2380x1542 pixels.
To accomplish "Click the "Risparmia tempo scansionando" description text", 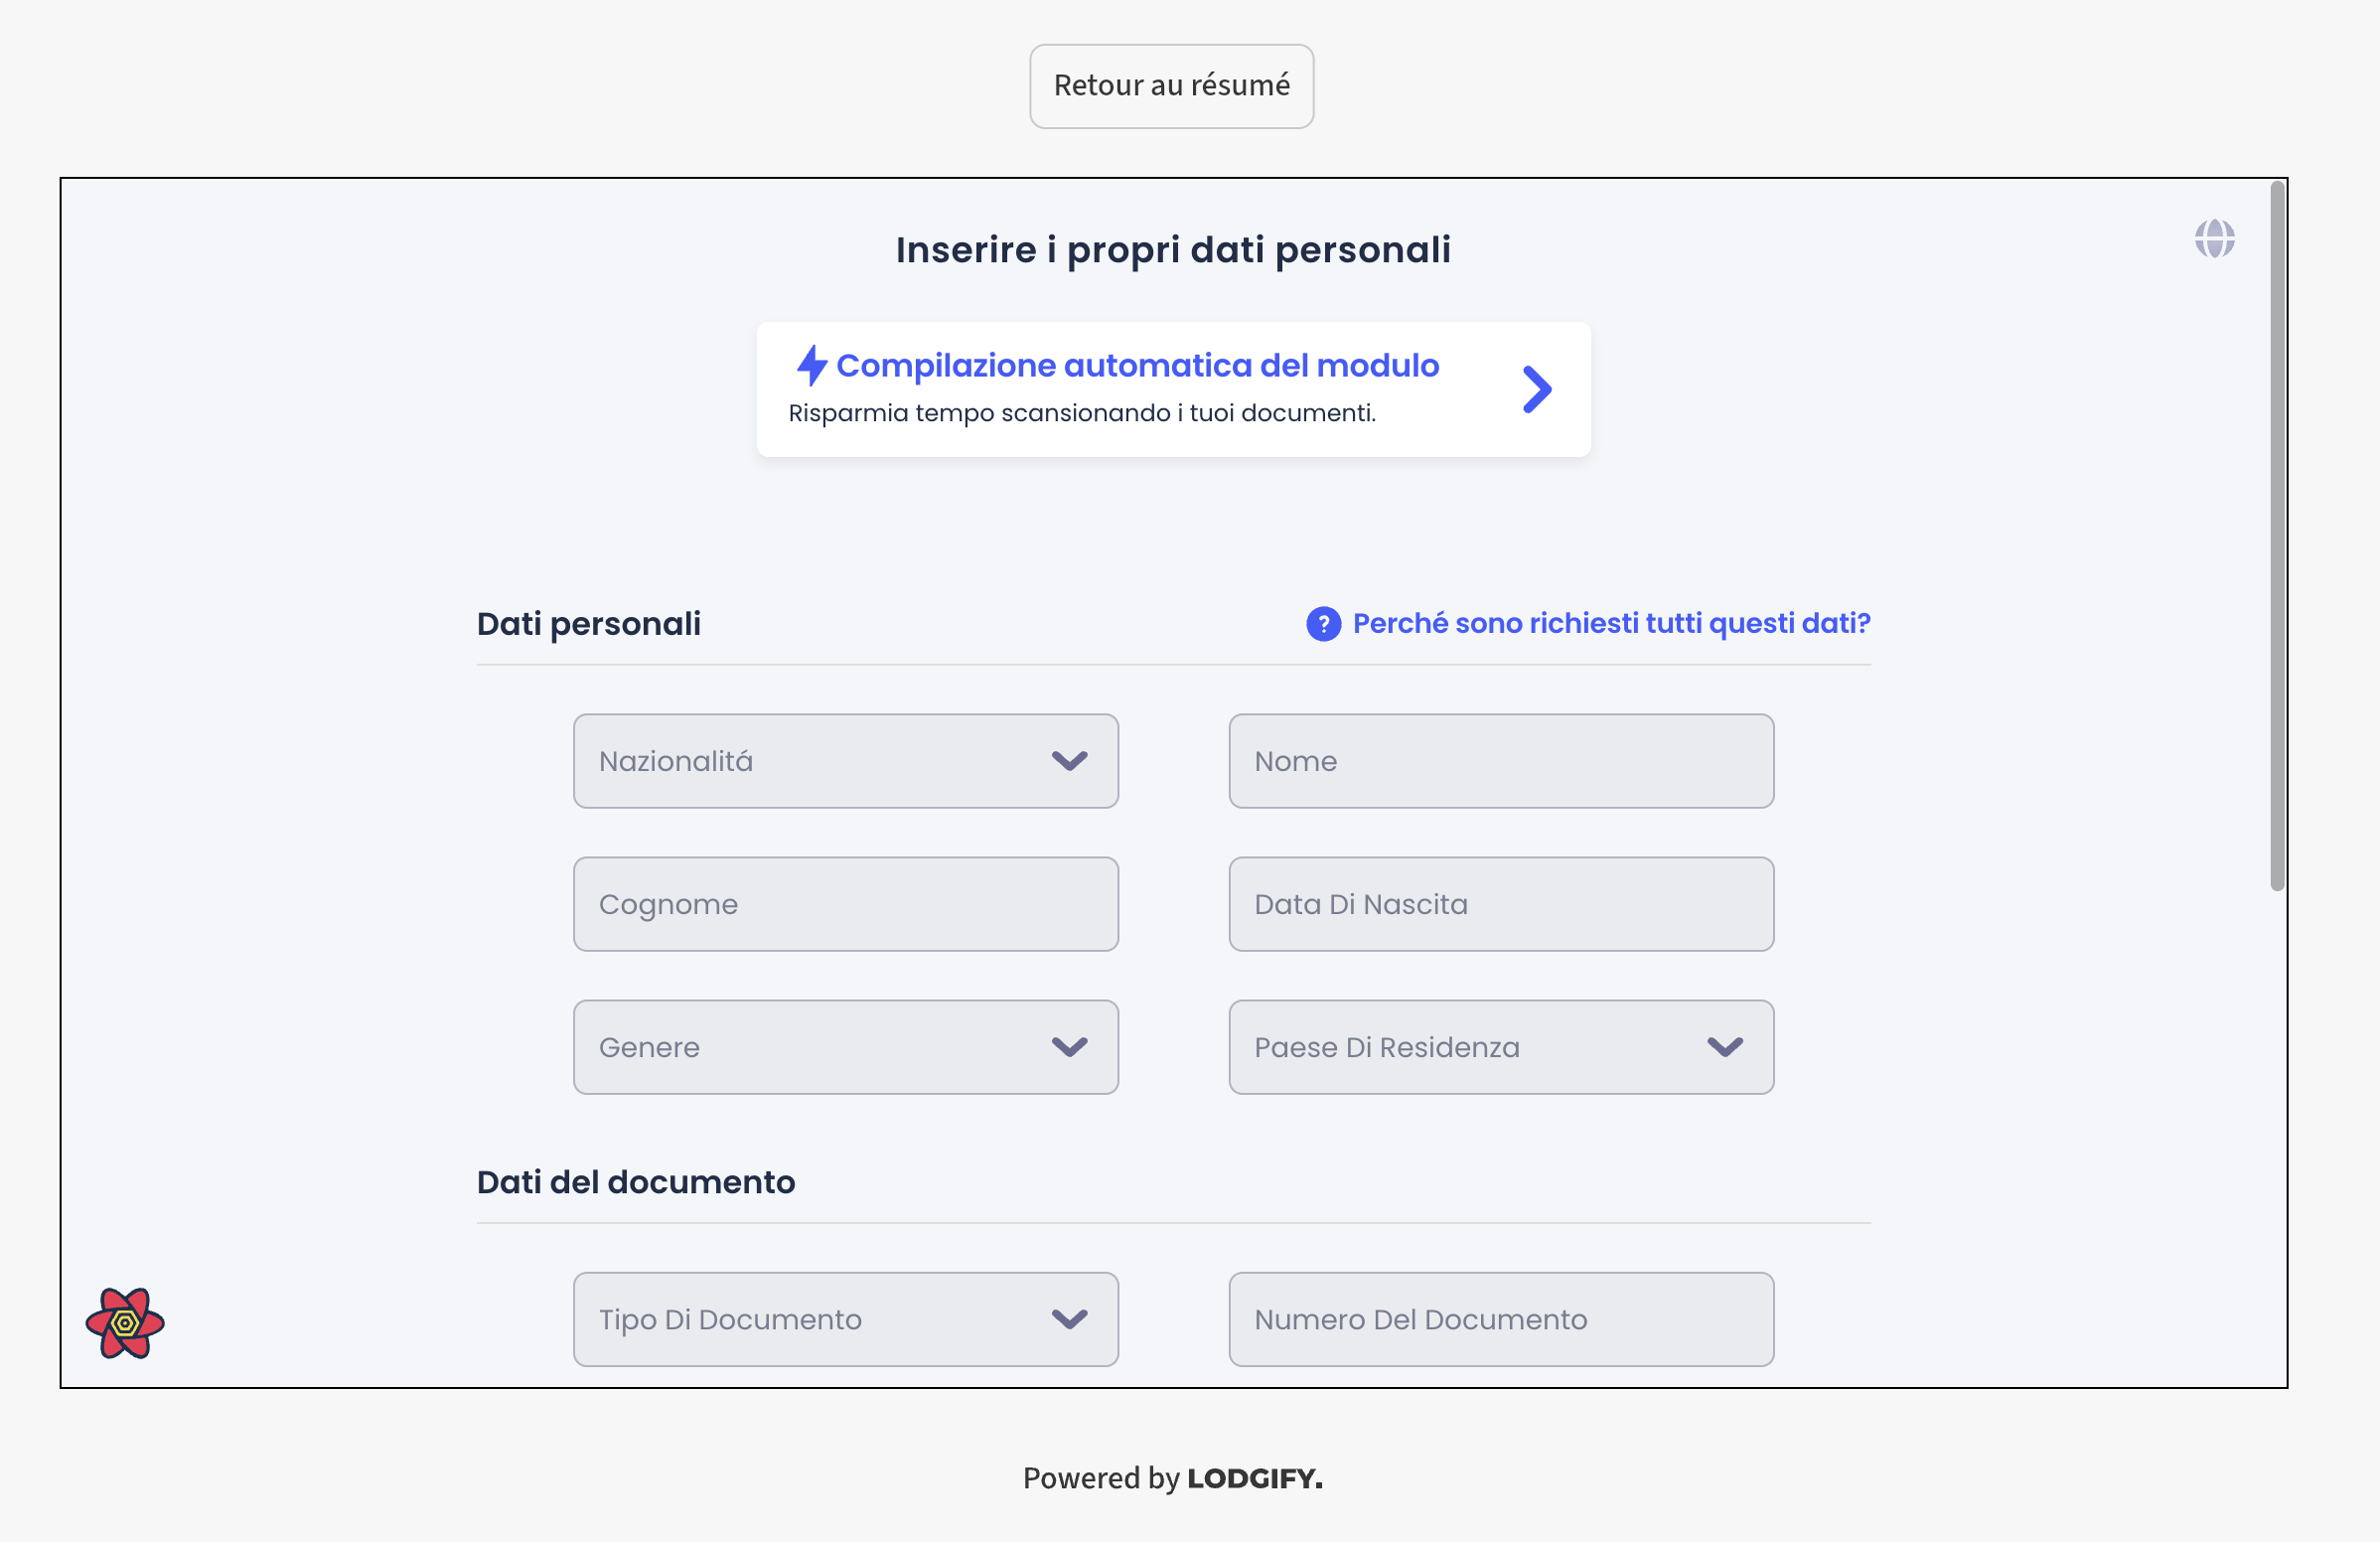I will click(x=1081, y=413).
